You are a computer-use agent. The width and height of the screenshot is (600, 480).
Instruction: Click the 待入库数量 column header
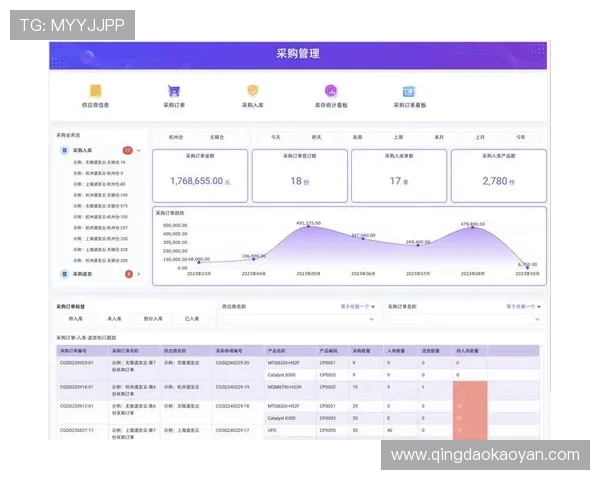coord(470,351)
